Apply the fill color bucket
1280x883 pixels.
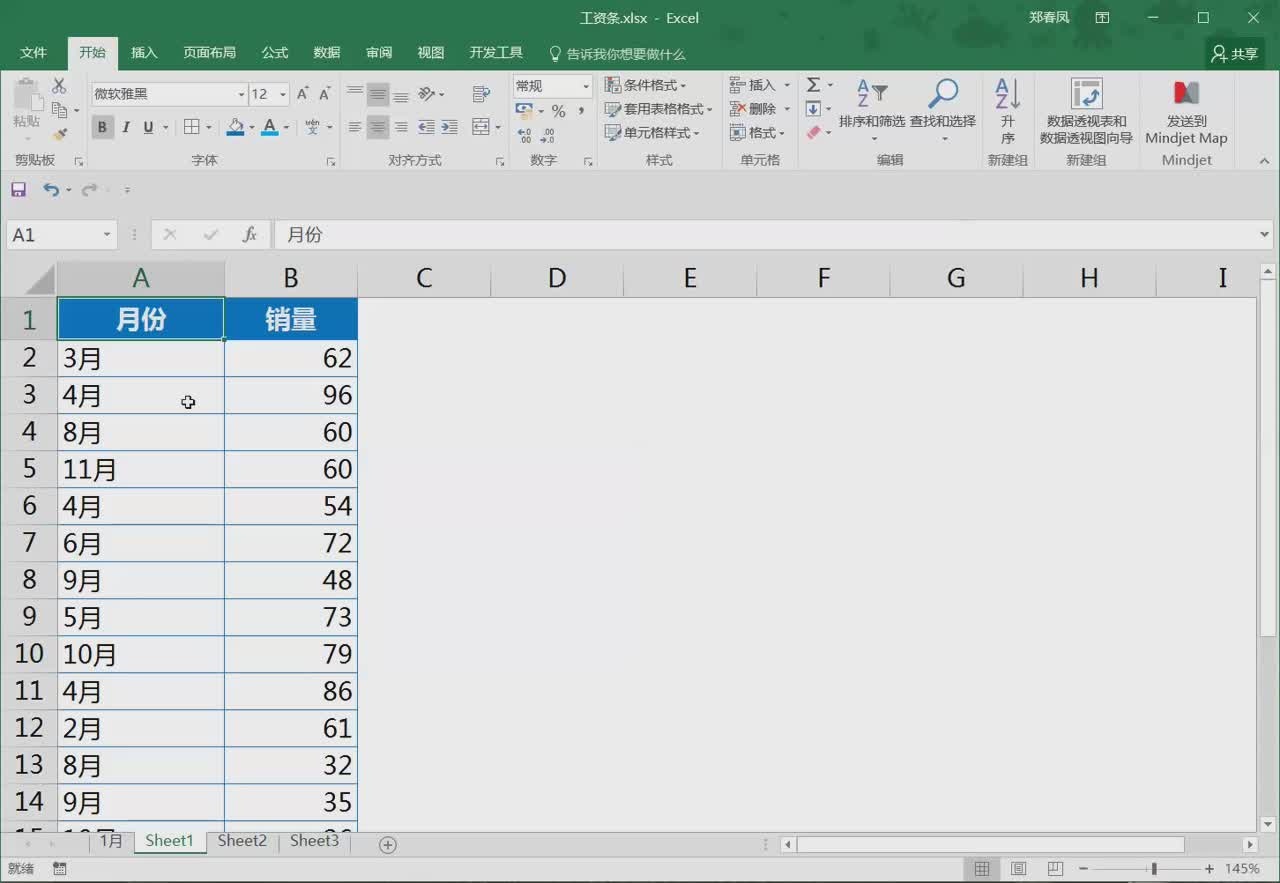point(235,127)
